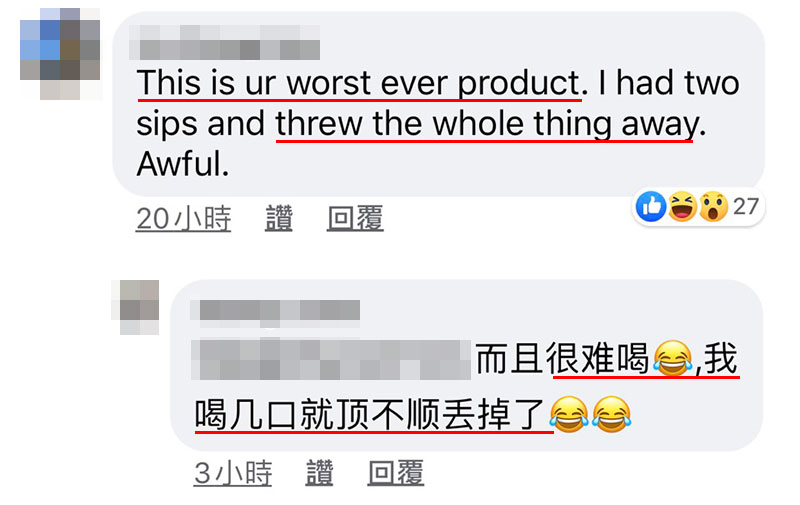
Task: Click the laughing Haha reaction icon
Action: click(682, 207)
